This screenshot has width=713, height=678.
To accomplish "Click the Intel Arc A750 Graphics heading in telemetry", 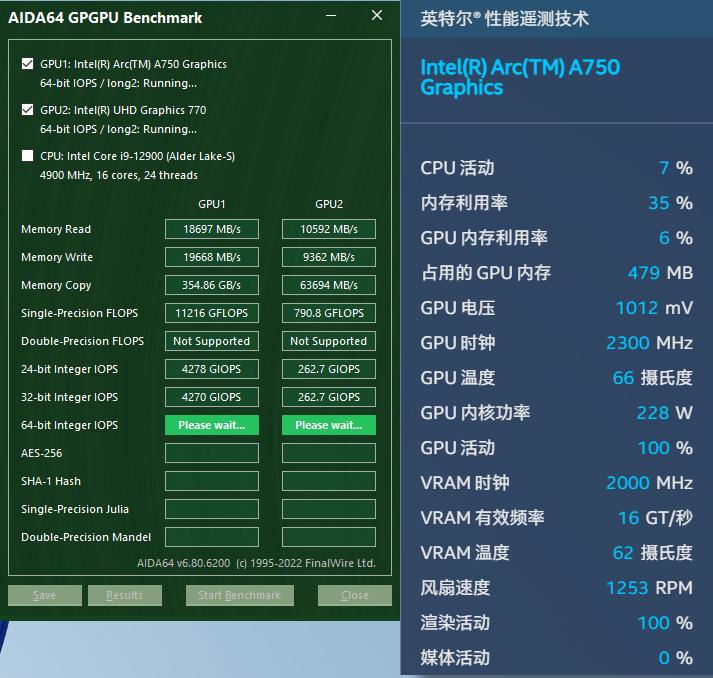I will [x=520, y=77].
